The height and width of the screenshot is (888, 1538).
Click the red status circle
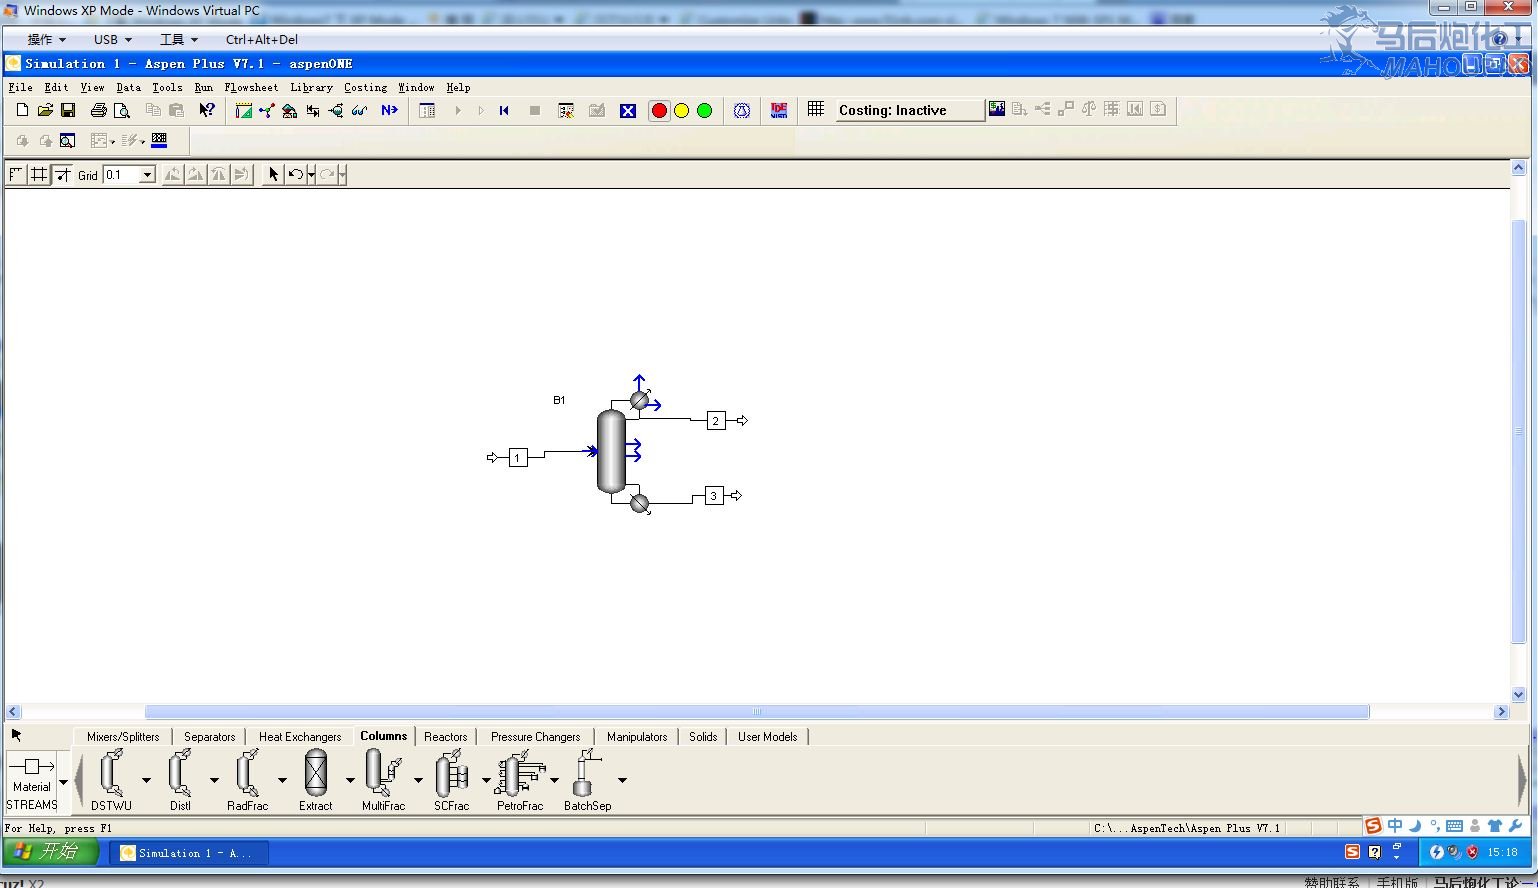tap(659, 110)
